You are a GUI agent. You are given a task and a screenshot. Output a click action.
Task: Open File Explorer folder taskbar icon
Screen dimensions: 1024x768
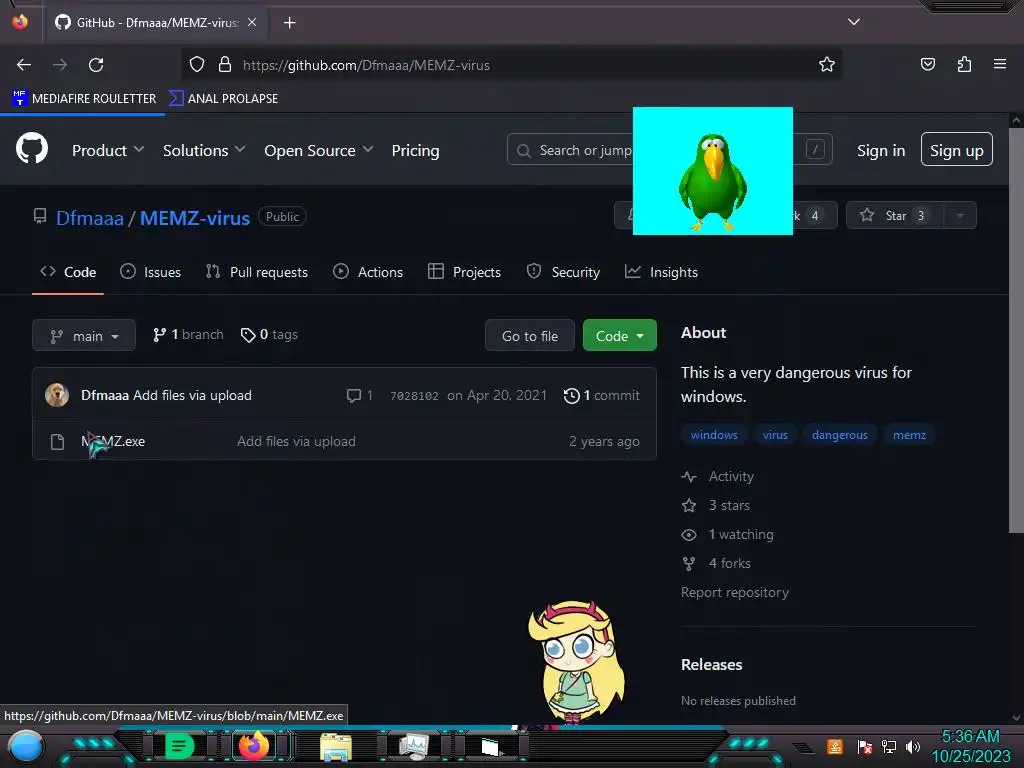336,746
